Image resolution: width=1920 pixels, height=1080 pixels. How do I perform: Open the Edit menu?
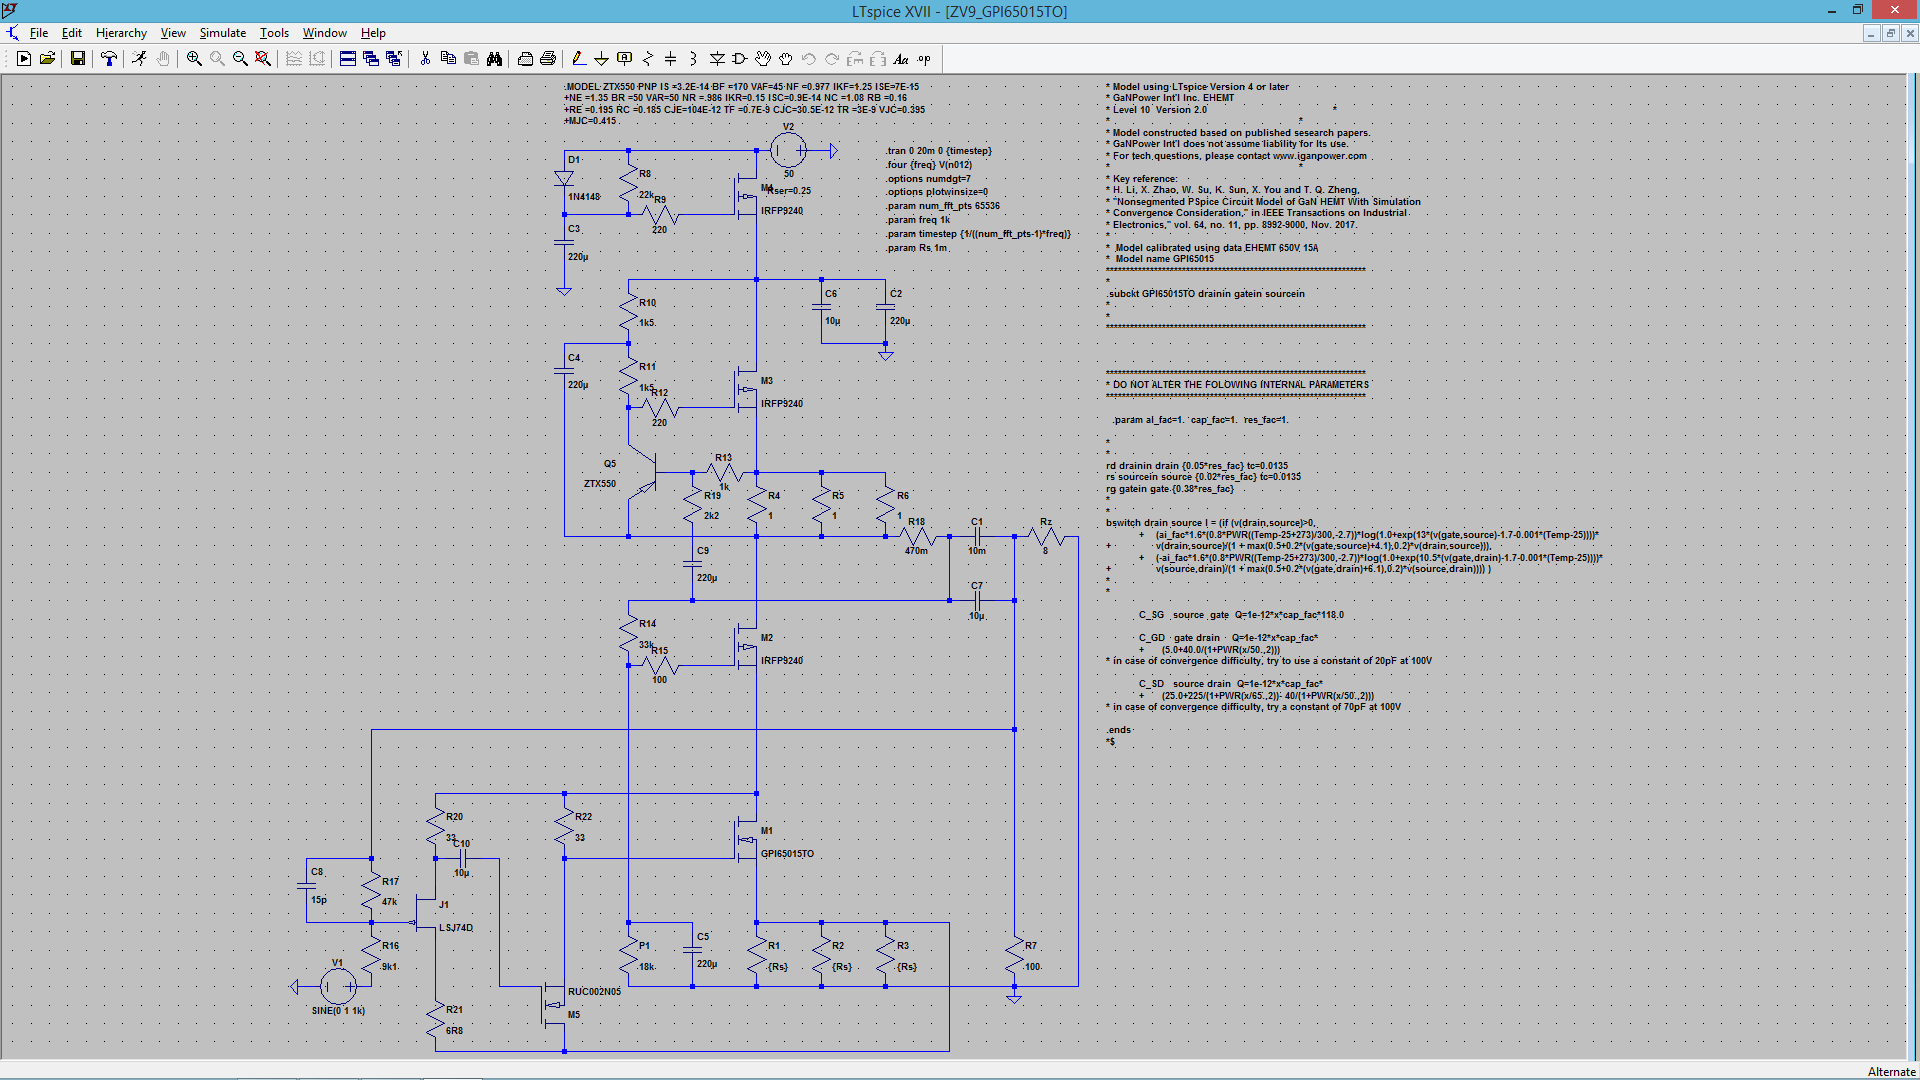(x=72, y=33)
